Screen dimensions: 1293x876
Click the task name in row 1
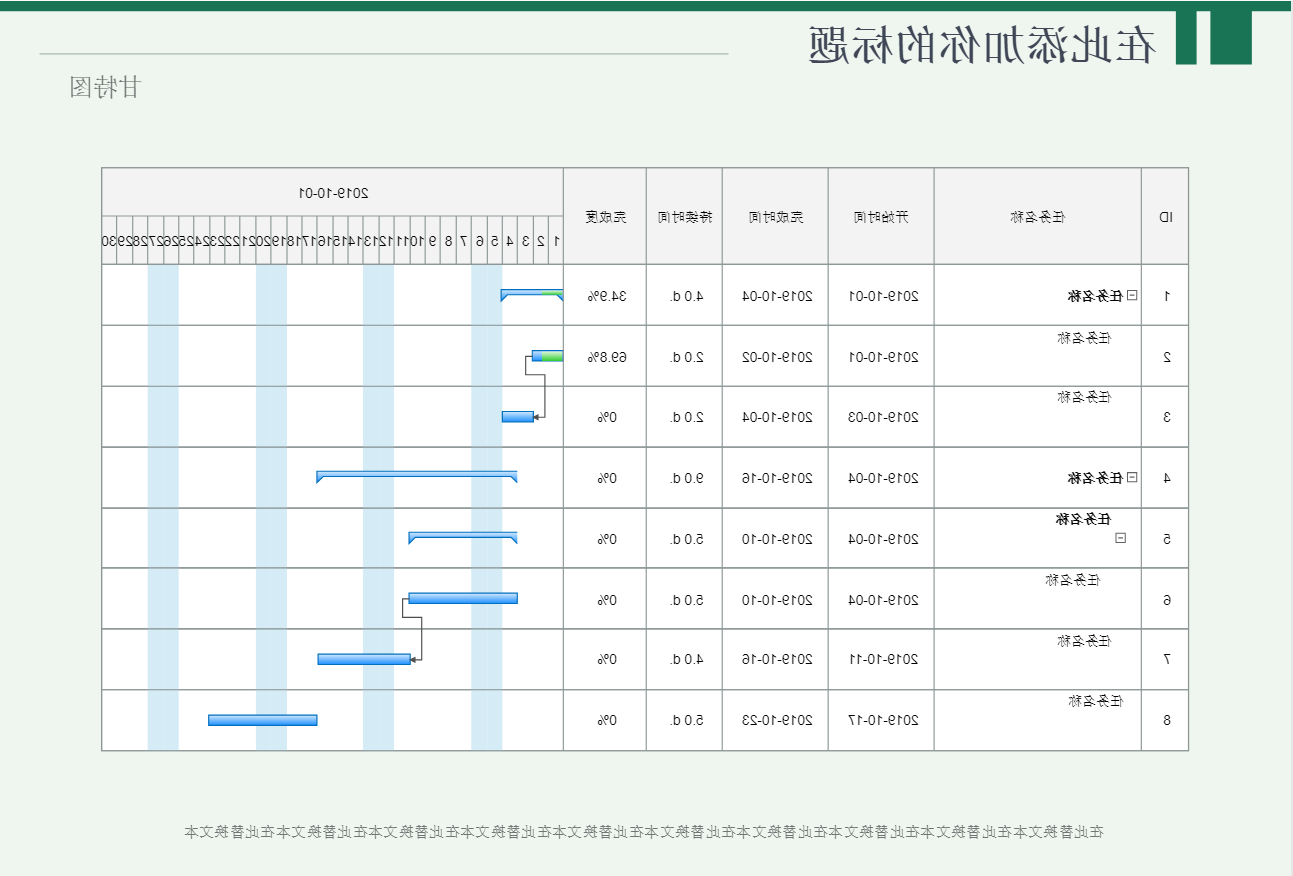1095,296
